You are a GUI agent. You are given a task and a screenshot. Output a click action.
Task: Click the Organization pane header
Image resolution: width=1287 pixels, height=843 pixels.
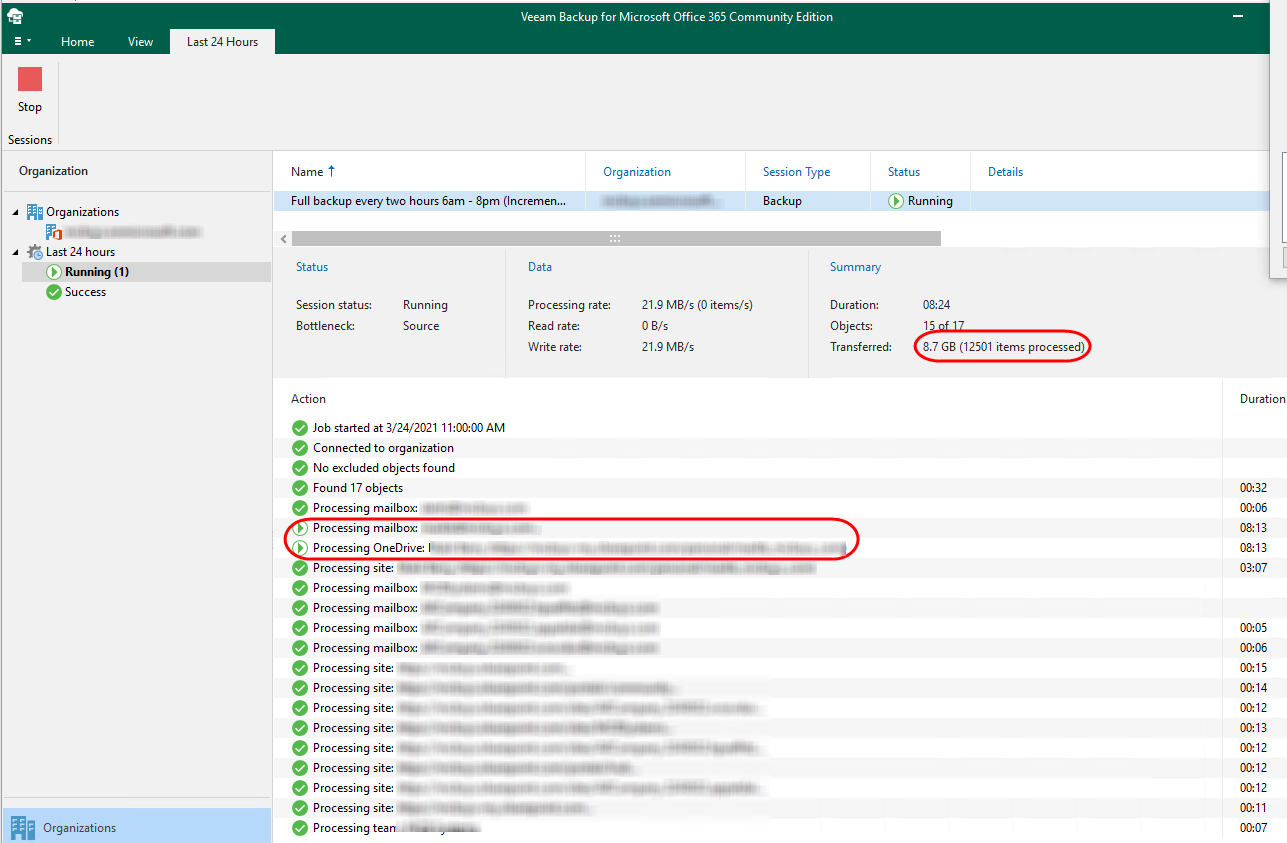coord(54,171)
